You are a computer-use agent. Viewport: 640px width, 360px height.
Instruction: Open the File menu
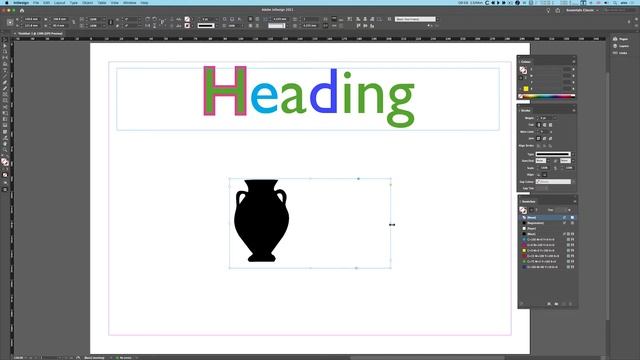pyautogui.click(x=36, y=3)
